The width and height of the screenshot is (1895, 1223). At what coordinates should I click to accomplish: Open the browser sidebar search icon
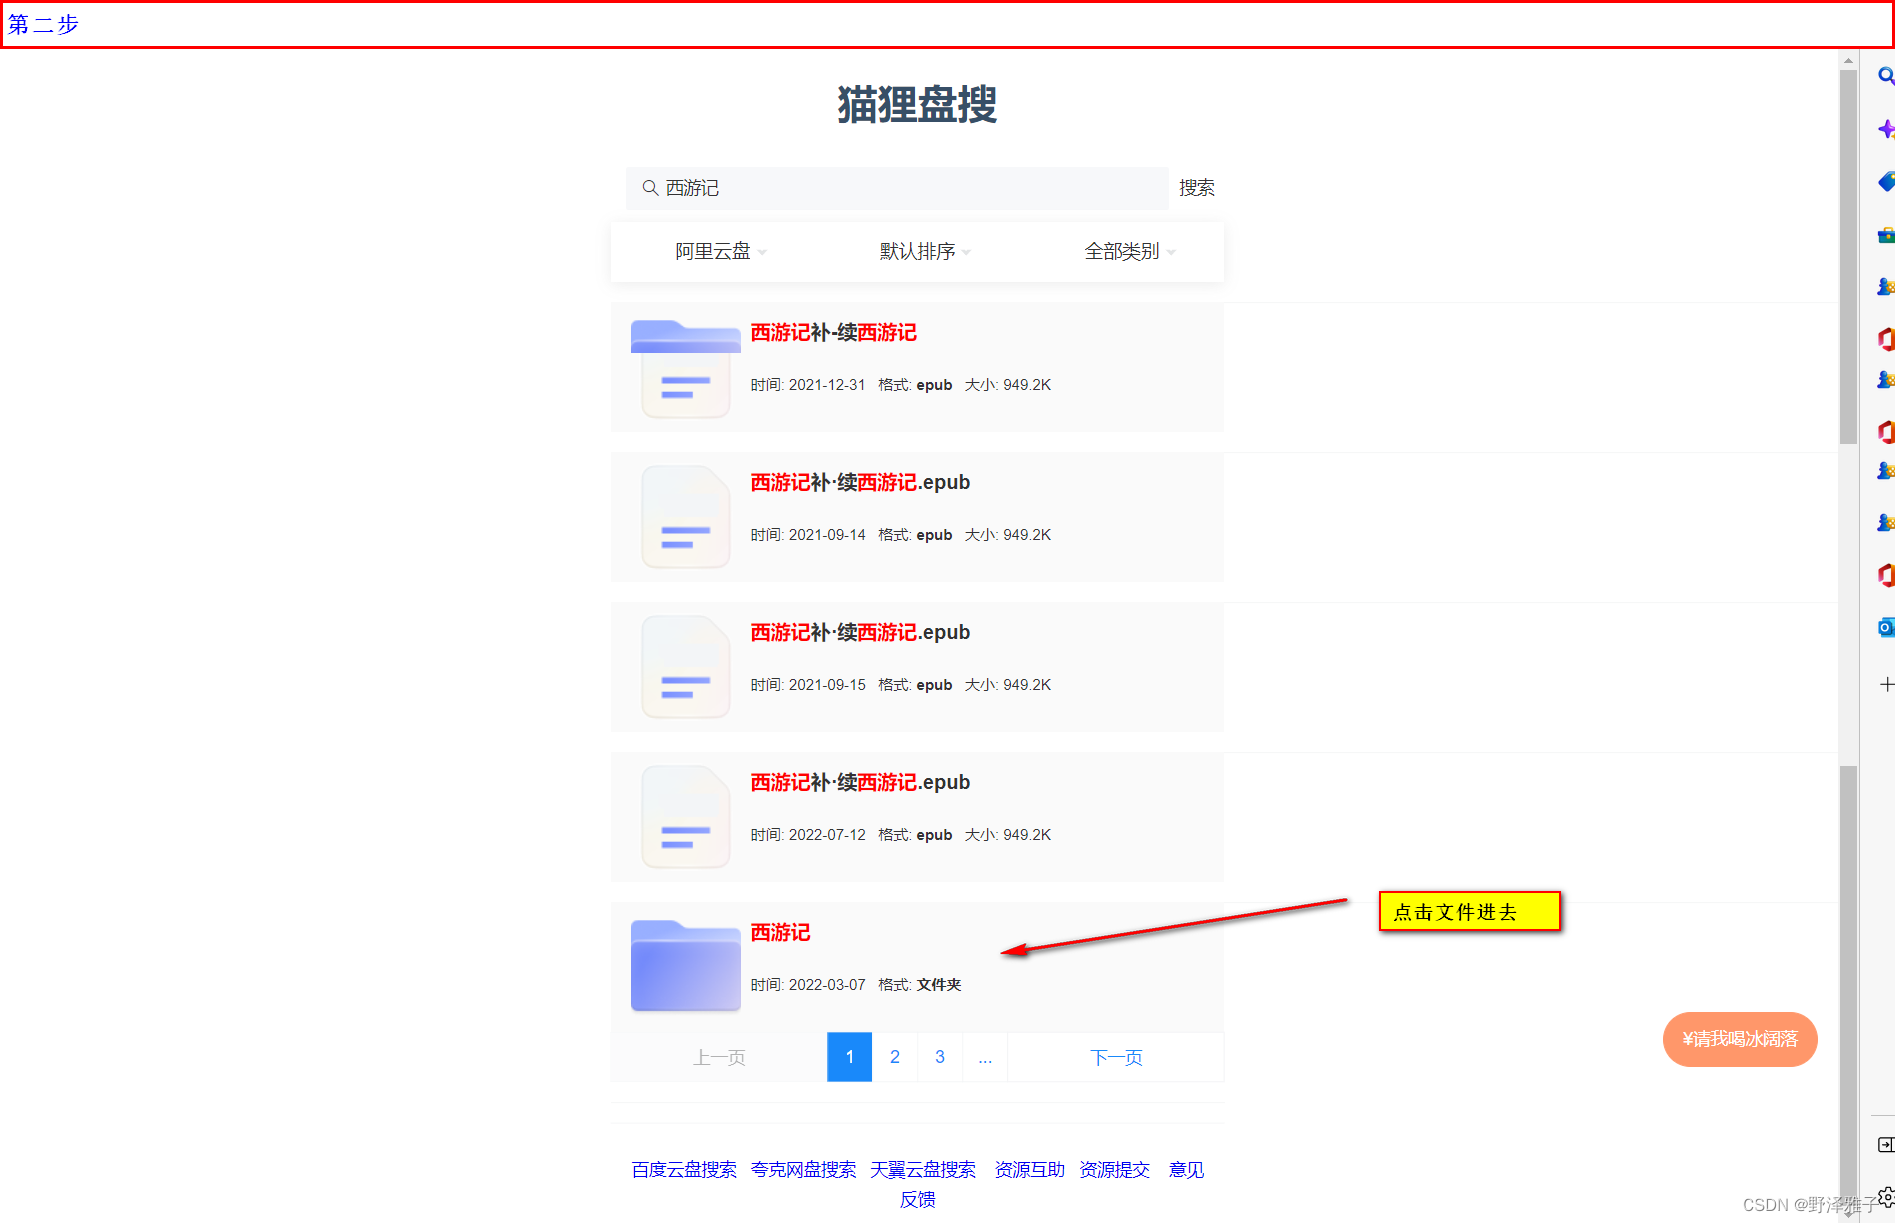pos(1886,75)
